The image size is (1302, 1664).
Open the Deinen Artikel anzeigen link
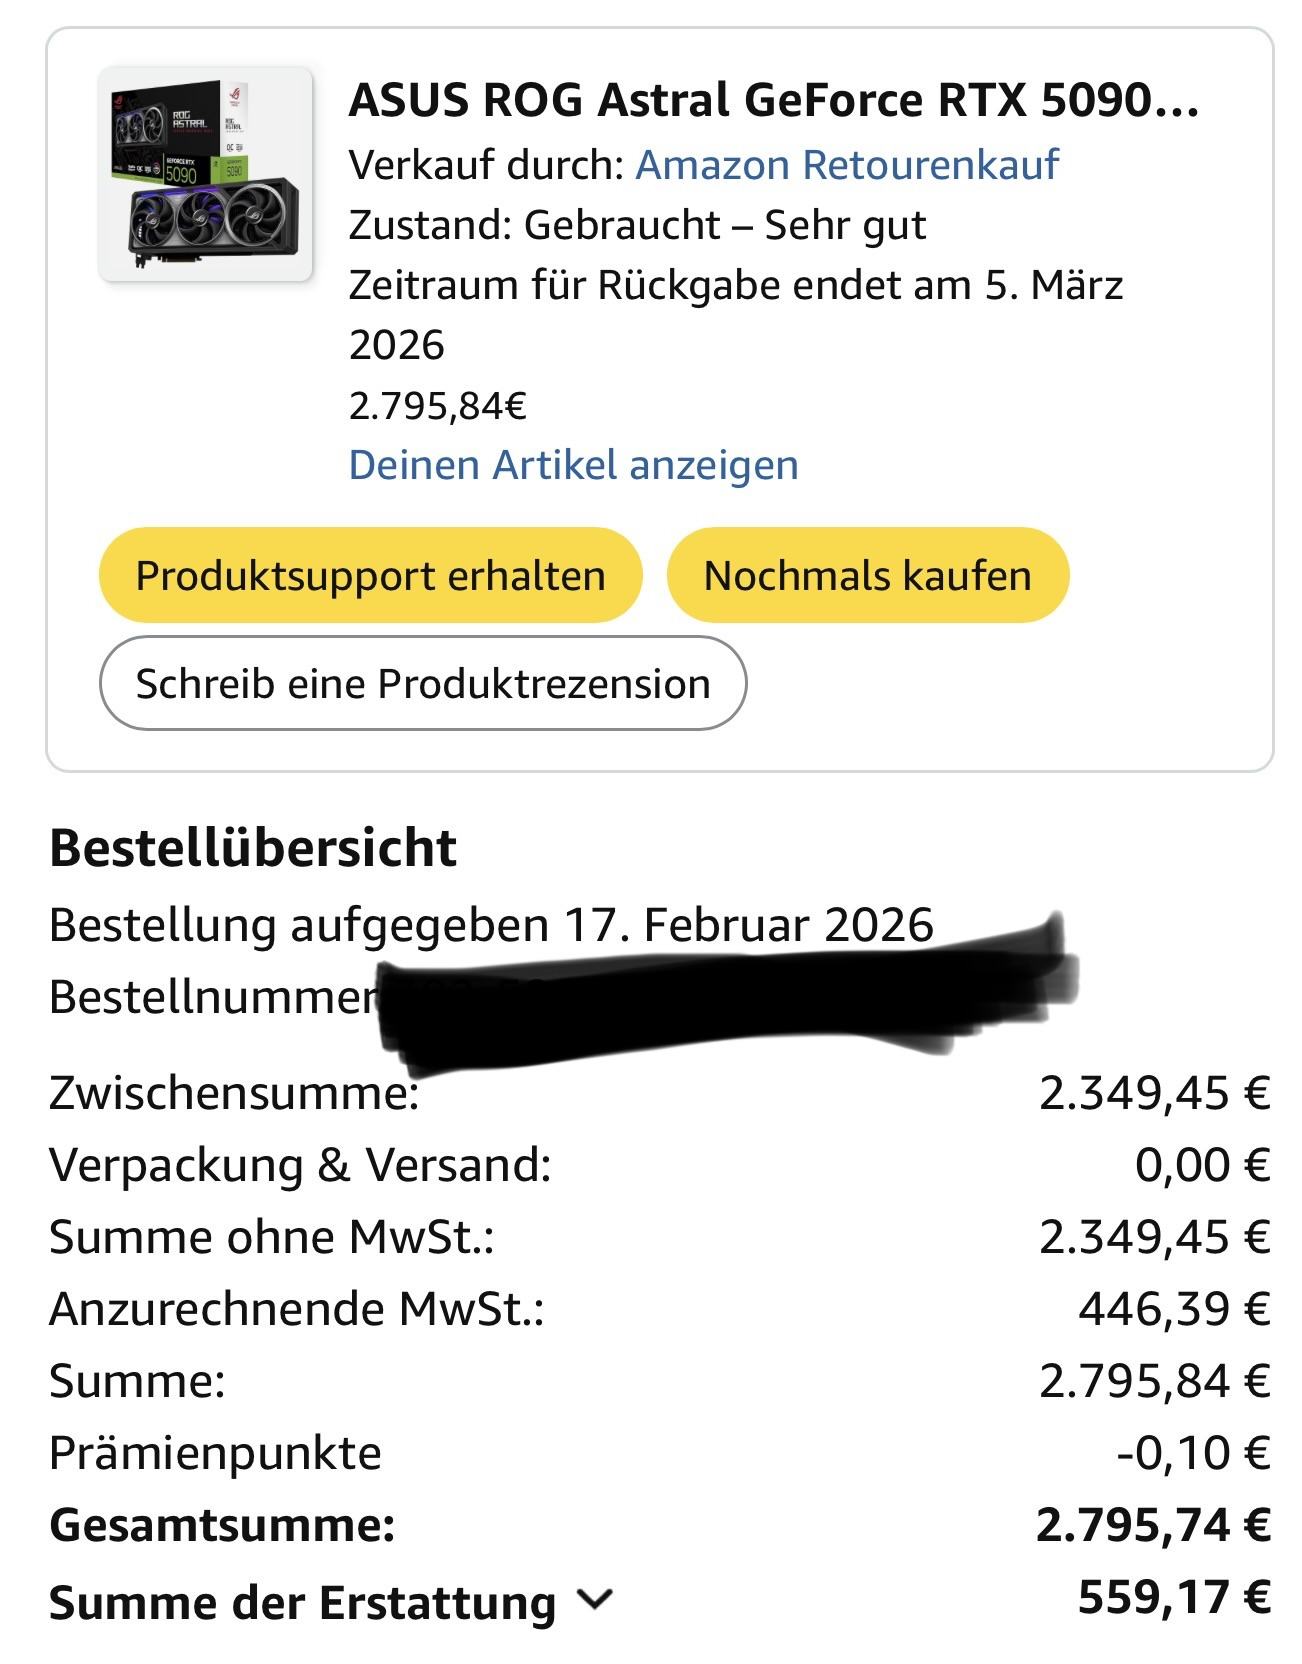click(x=573, y=465)
